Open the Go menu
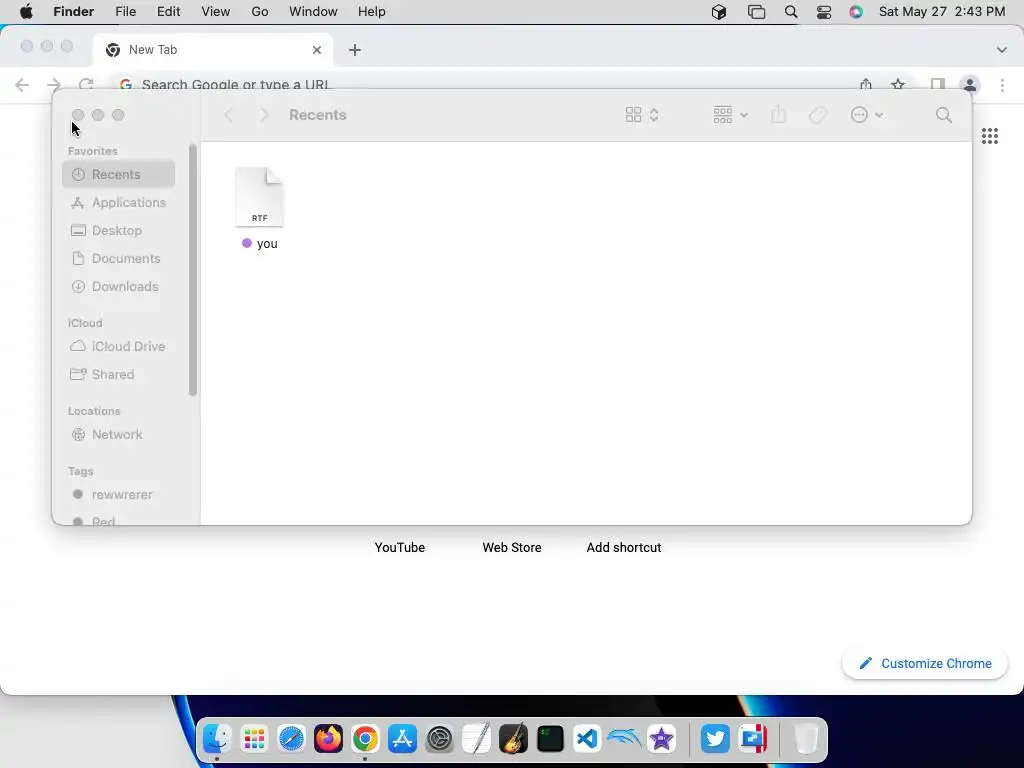1024x768 pixels. pyautogui.click(x=260, y=12)
